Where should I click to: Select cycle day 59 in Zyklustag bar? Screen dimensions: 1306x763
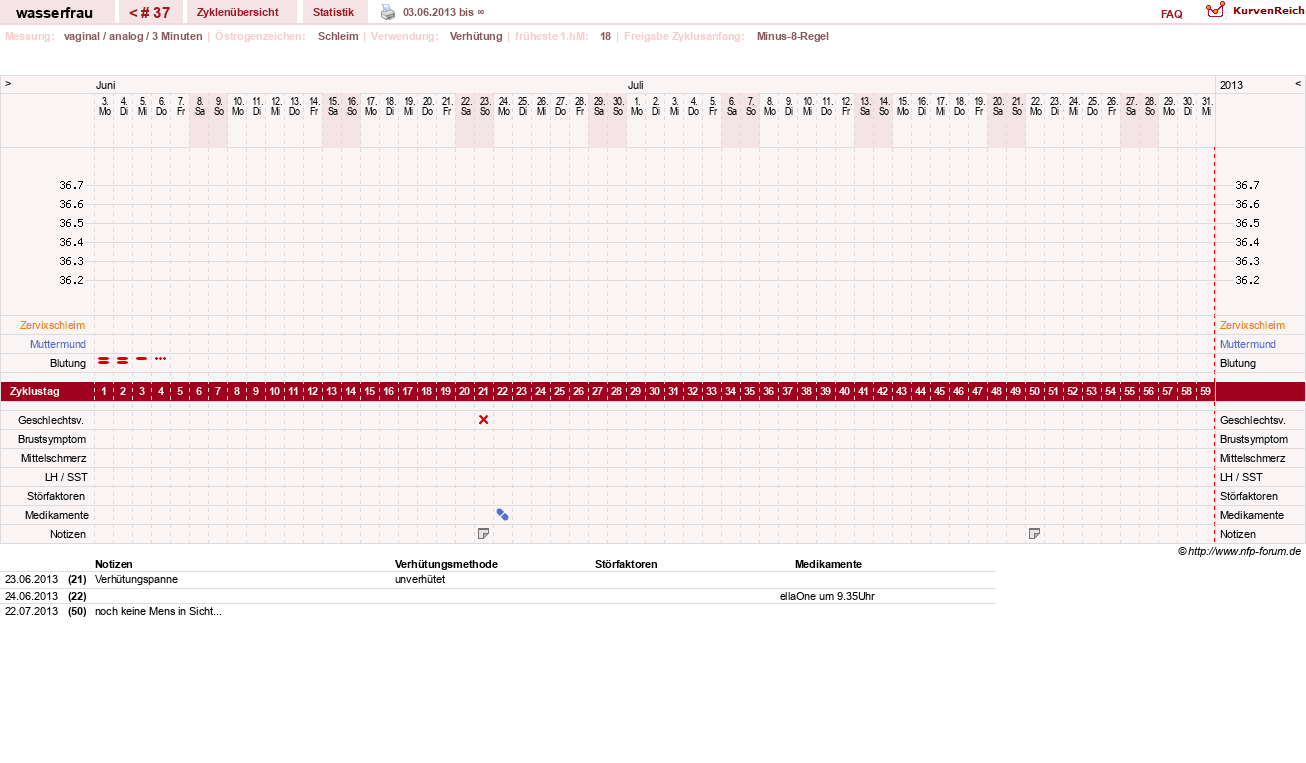pos(1206,391)
